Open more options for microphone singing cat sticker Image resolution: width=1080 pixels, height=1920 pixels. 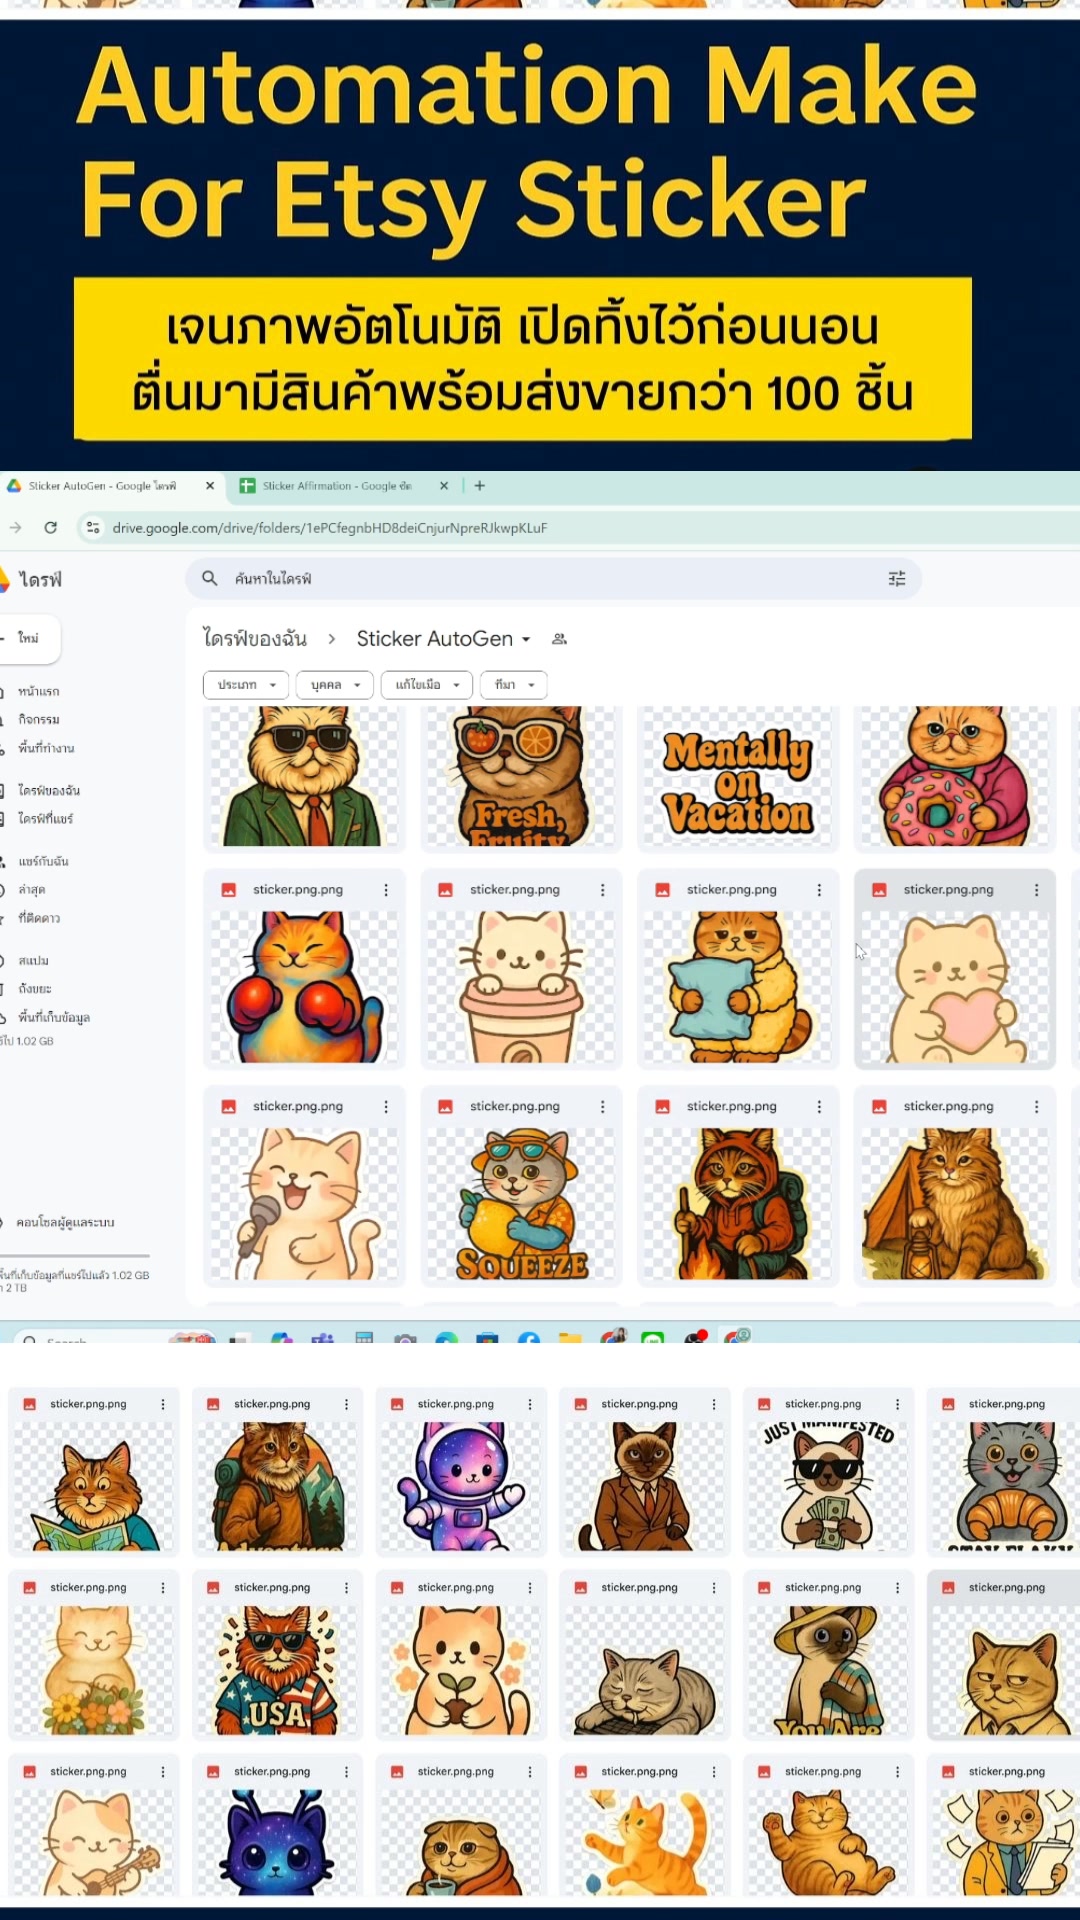386,1107
